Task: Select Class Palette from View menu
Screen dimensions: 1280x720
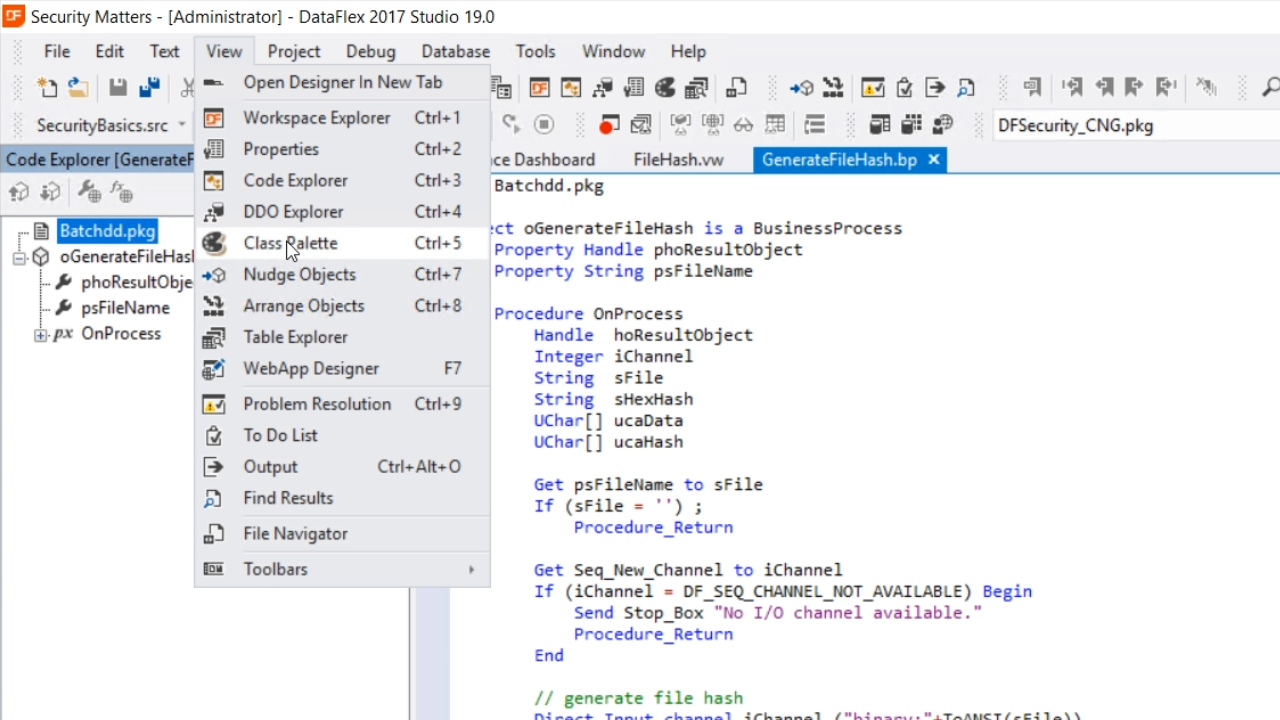Action: click(x=290, y=243)
